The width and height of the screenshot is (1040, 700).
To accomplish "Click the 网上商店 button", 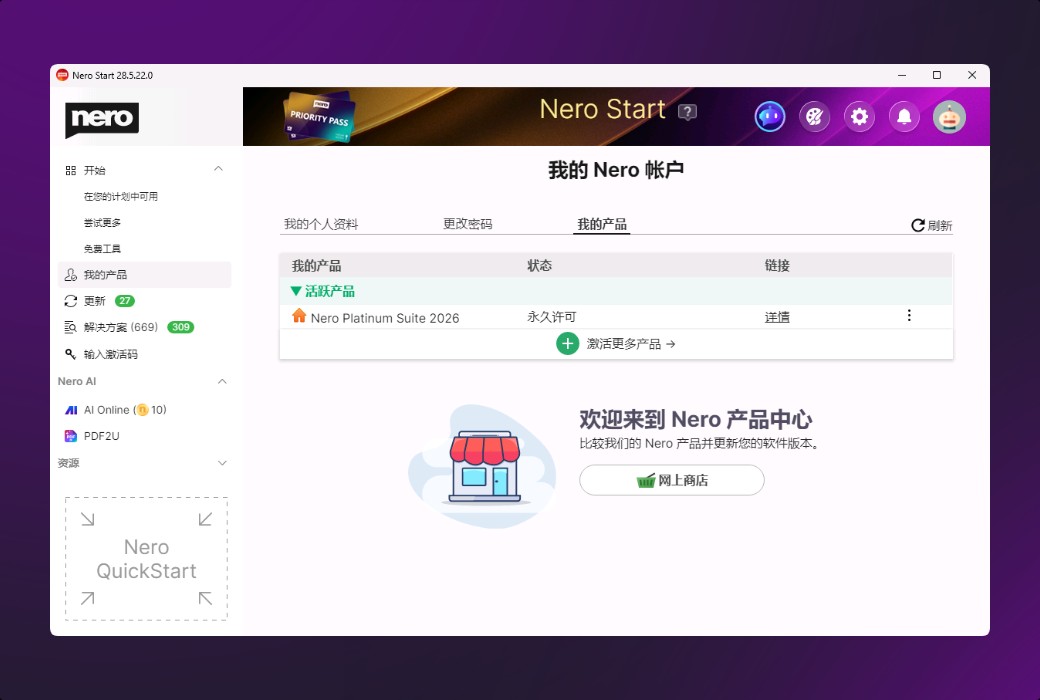I will [671, 480].
